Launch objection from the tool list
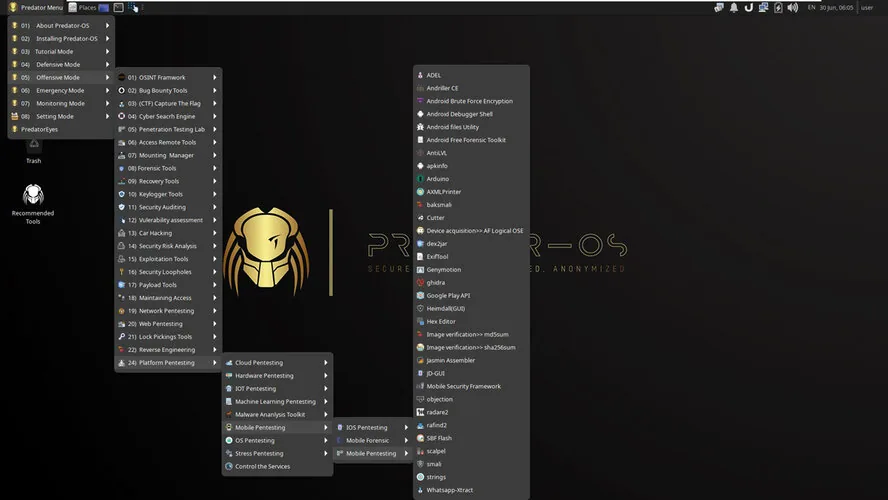Screen dimensions: 888x500 click(471, 399)
